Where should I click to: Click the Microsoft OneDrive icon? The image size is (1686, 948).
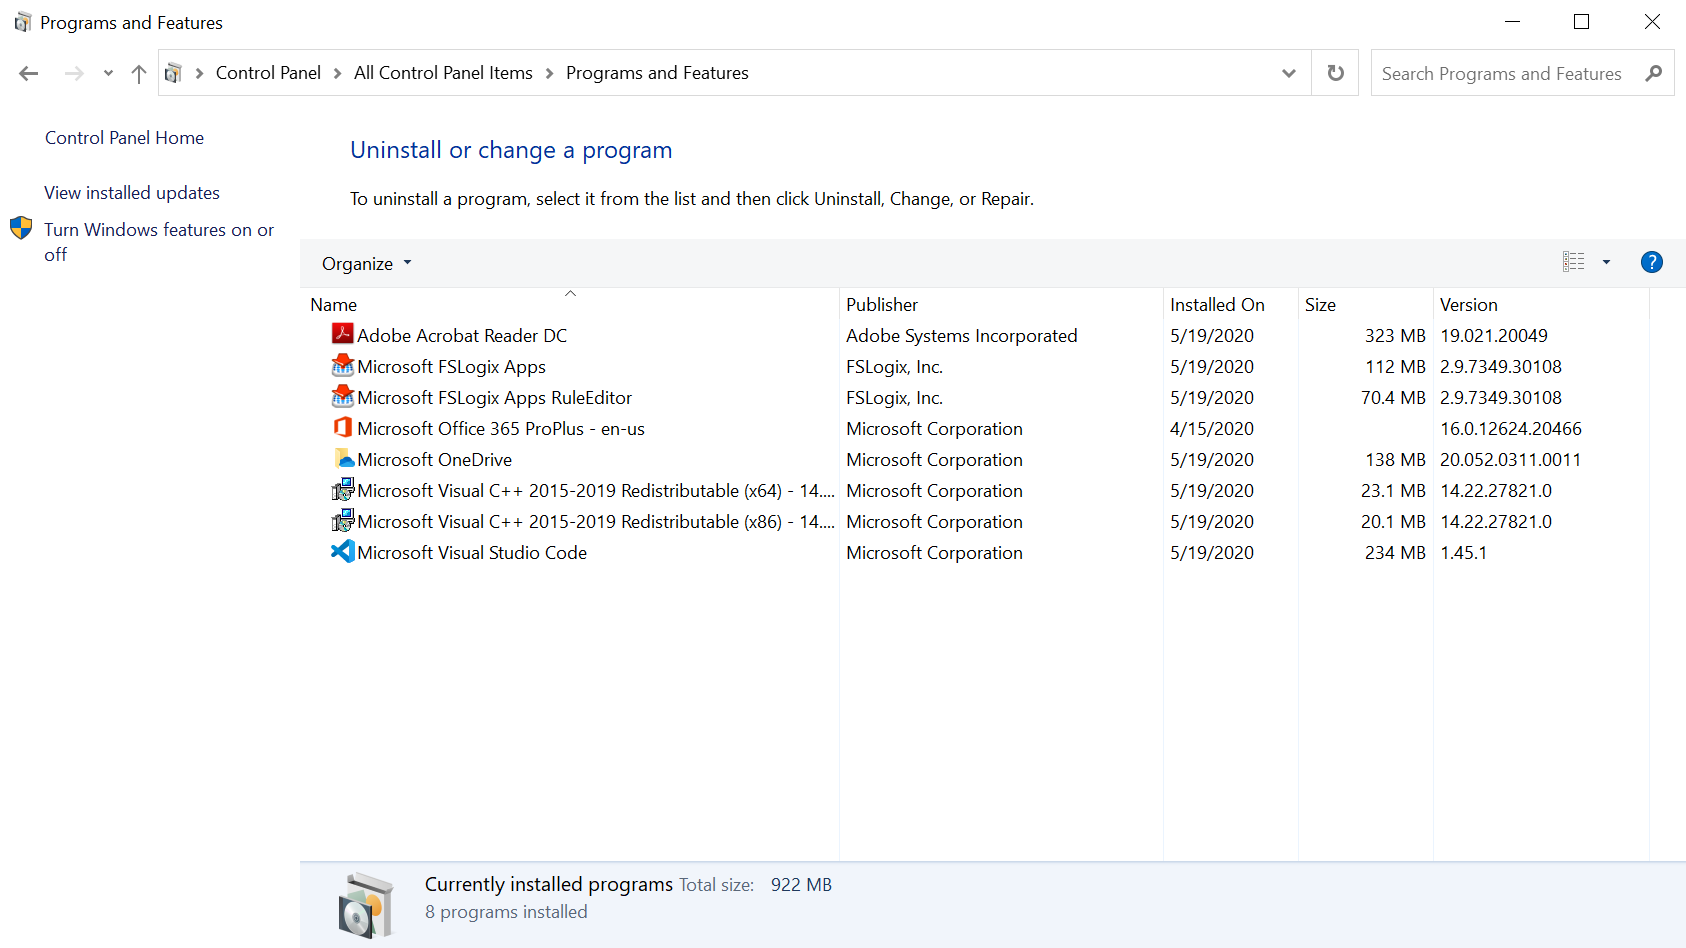pyautogui.click(x=343, y=458)
